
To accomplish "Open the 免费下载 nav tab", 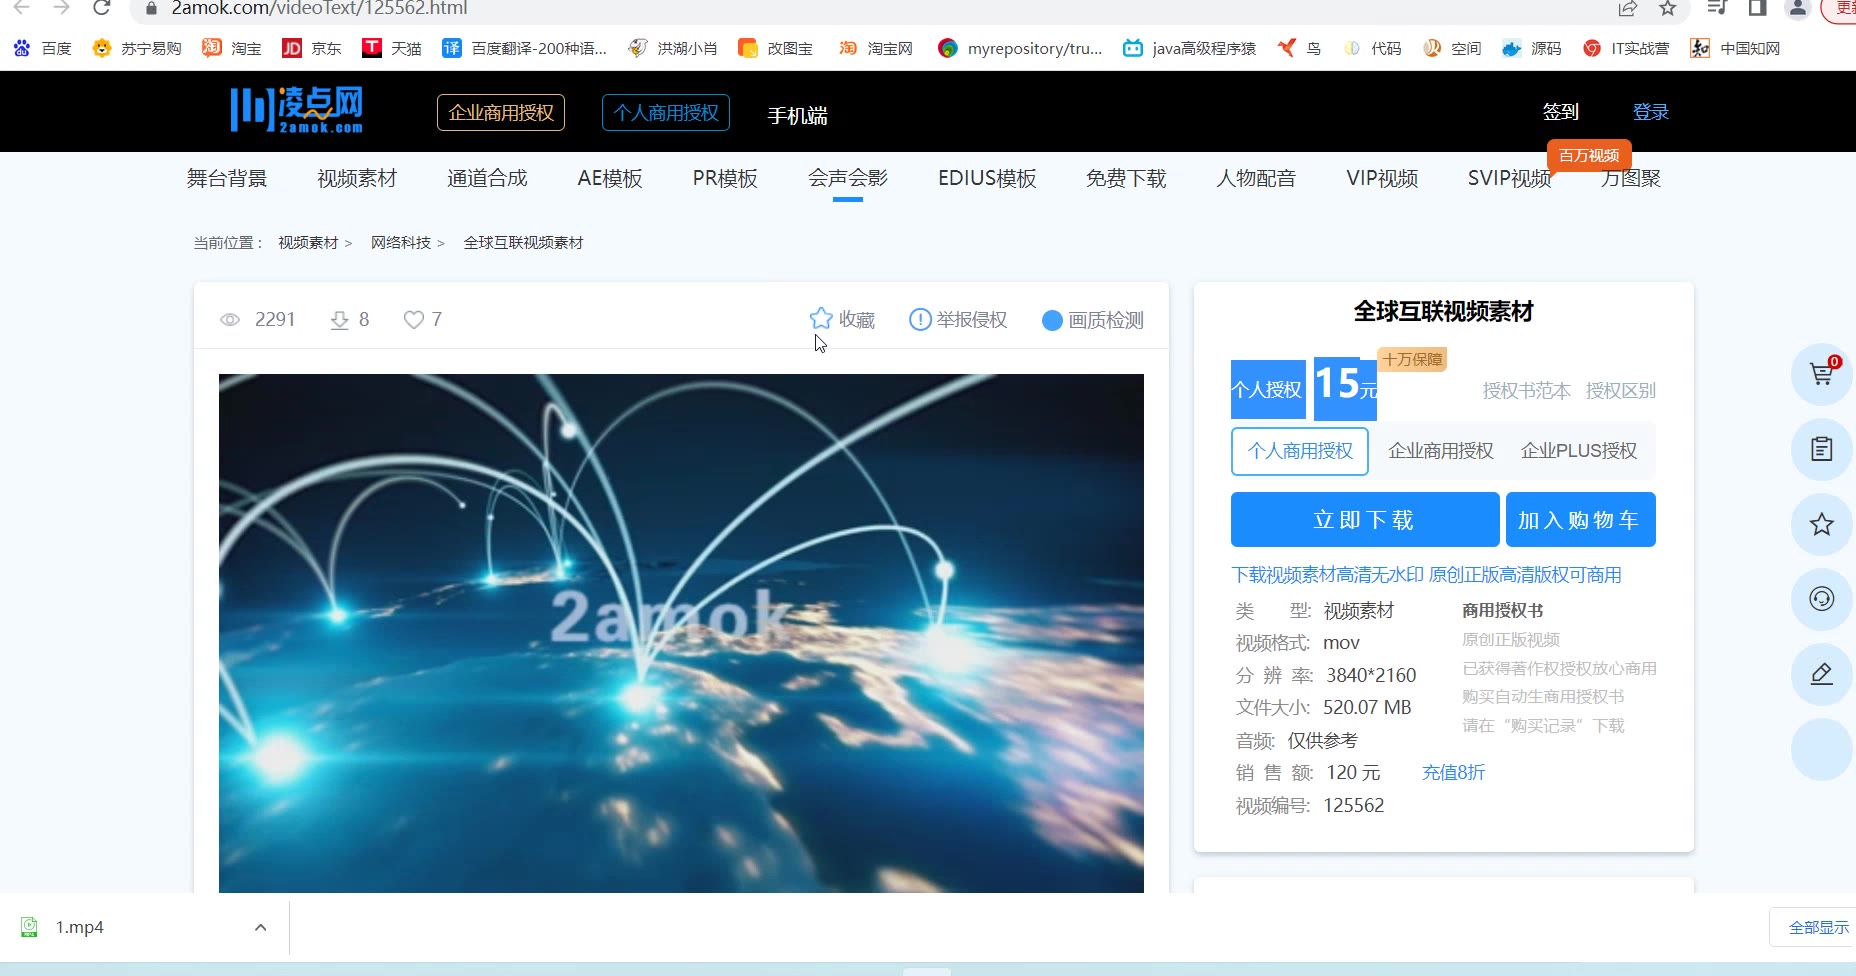I will (x=1126, y=178).
